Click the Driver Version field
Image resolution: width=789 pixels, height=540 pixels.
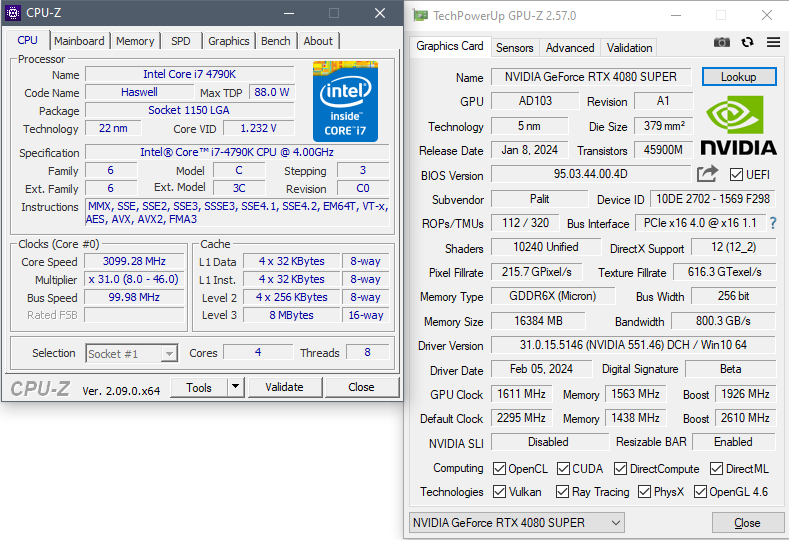(633, 345)
